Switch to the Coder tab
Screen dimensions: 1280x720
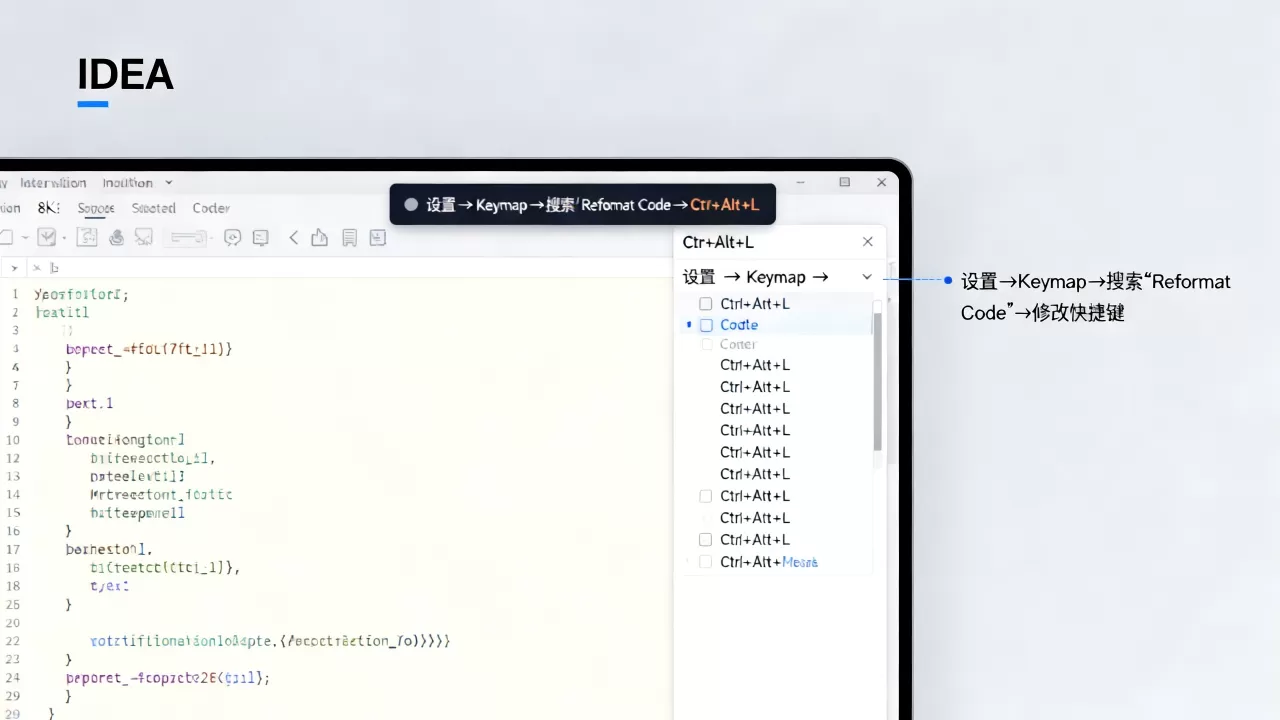(x=211, y=208)
